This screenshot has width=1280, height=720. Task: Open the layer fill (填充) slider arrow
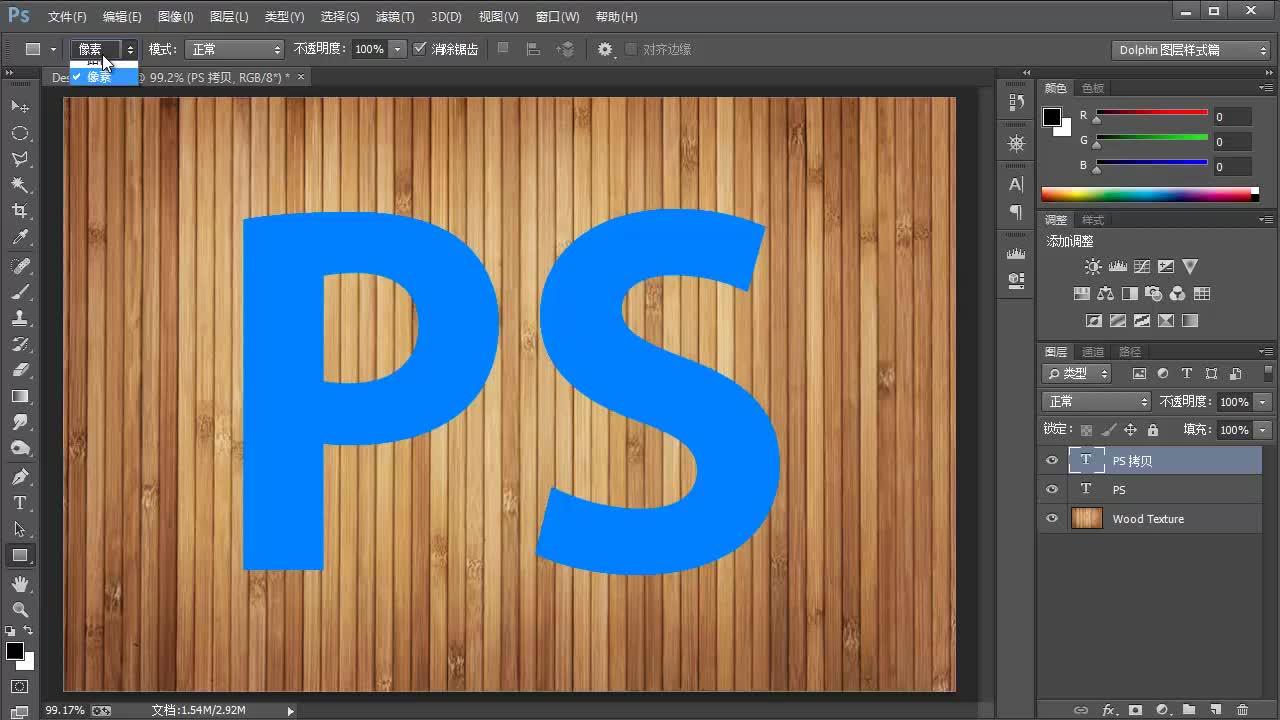click(1263, 430)
